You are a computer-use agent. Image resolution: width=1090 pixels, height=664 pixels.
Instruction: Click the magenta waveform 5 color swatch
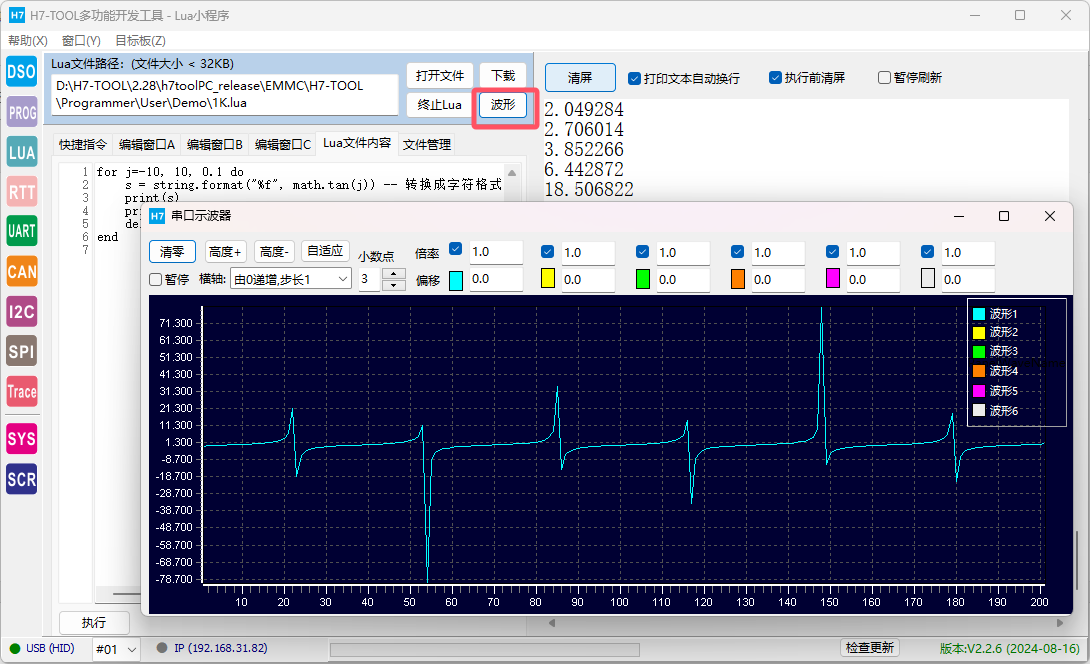[833, 279]
